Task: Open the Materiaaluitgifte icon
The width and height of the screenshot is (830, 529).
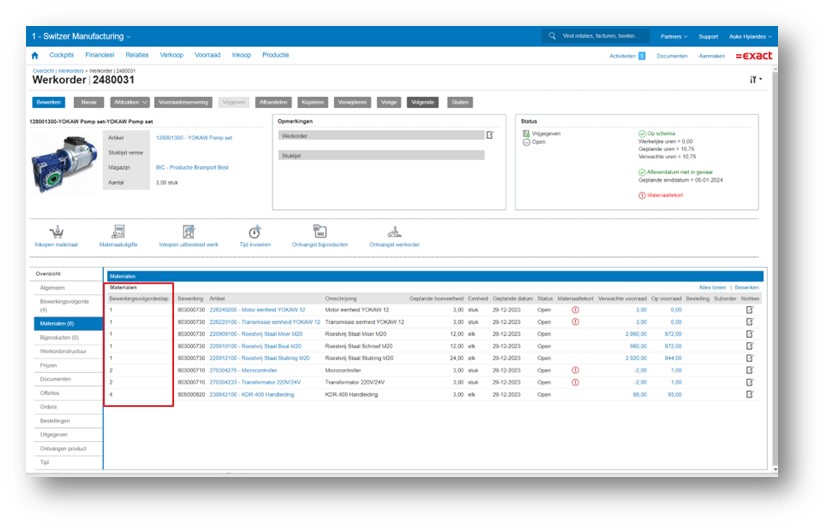Action: pos(119,231)
